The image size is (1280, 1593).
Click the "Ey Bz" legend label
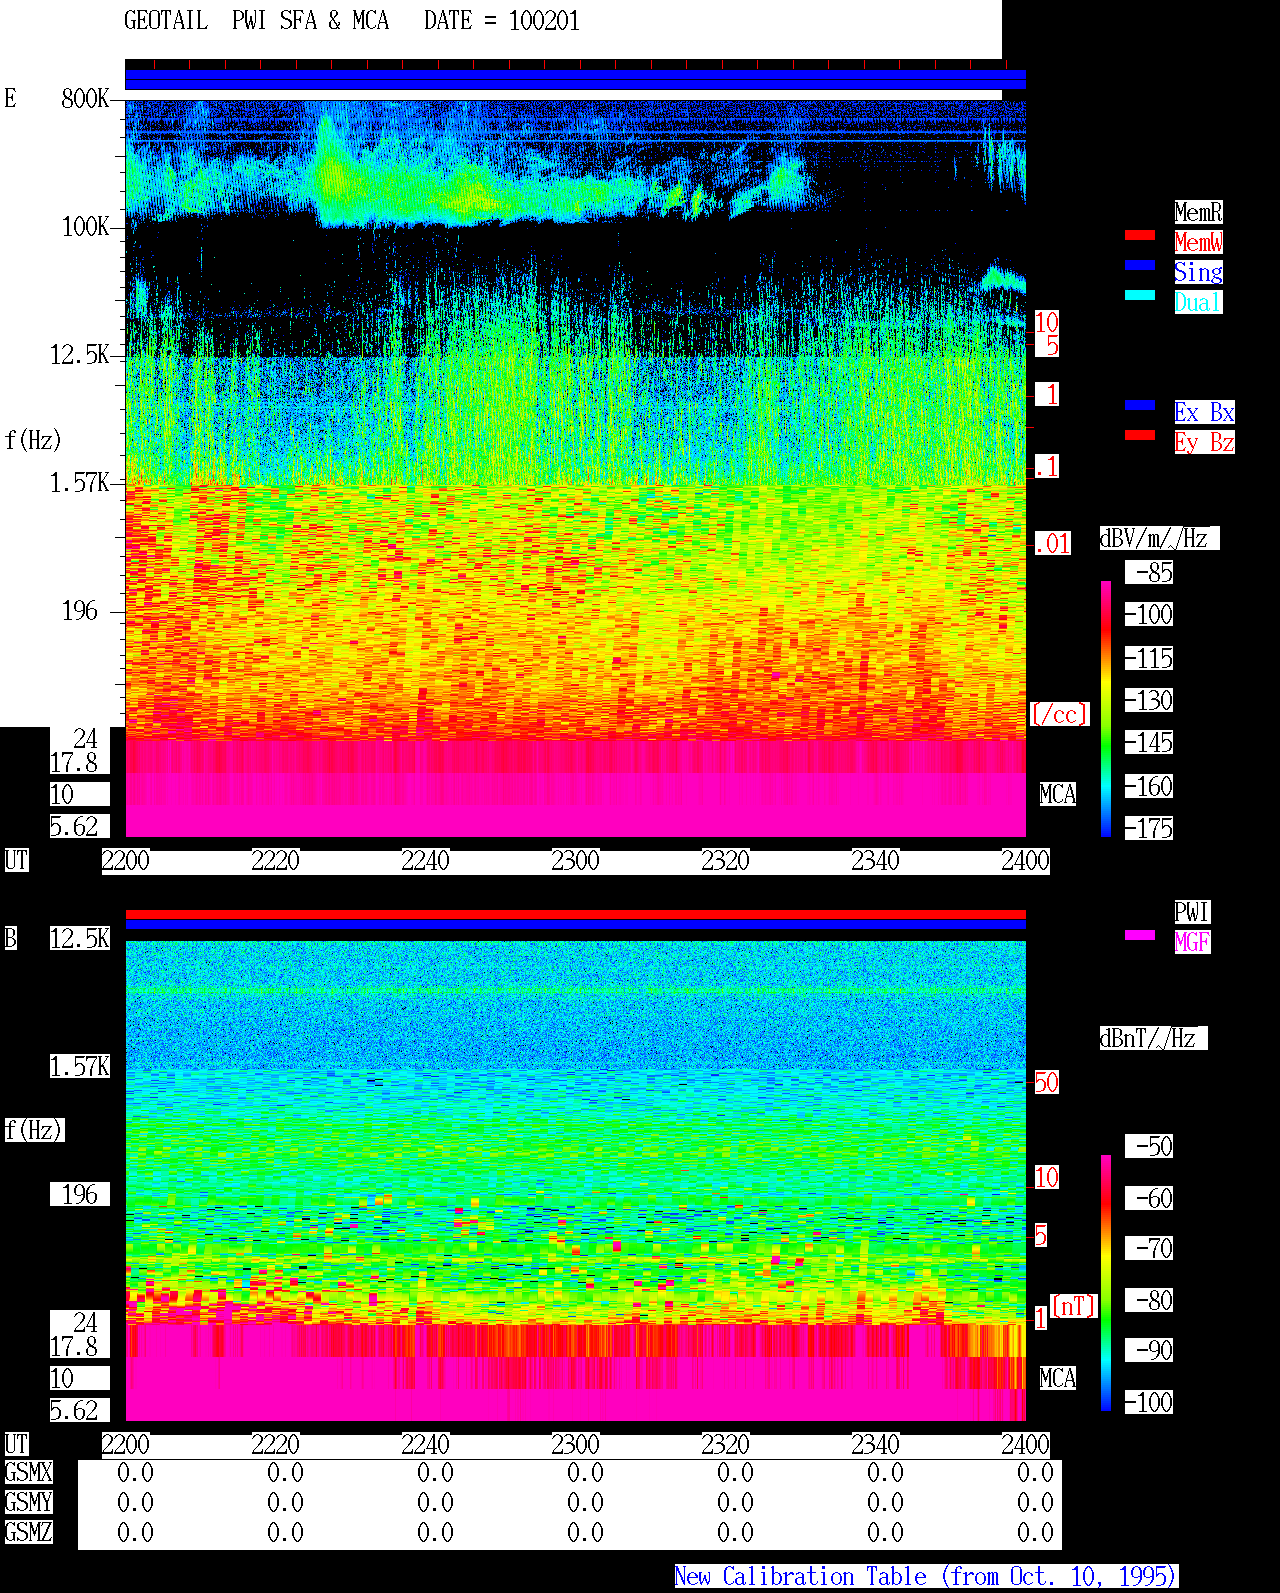[x=1204, y=442]
